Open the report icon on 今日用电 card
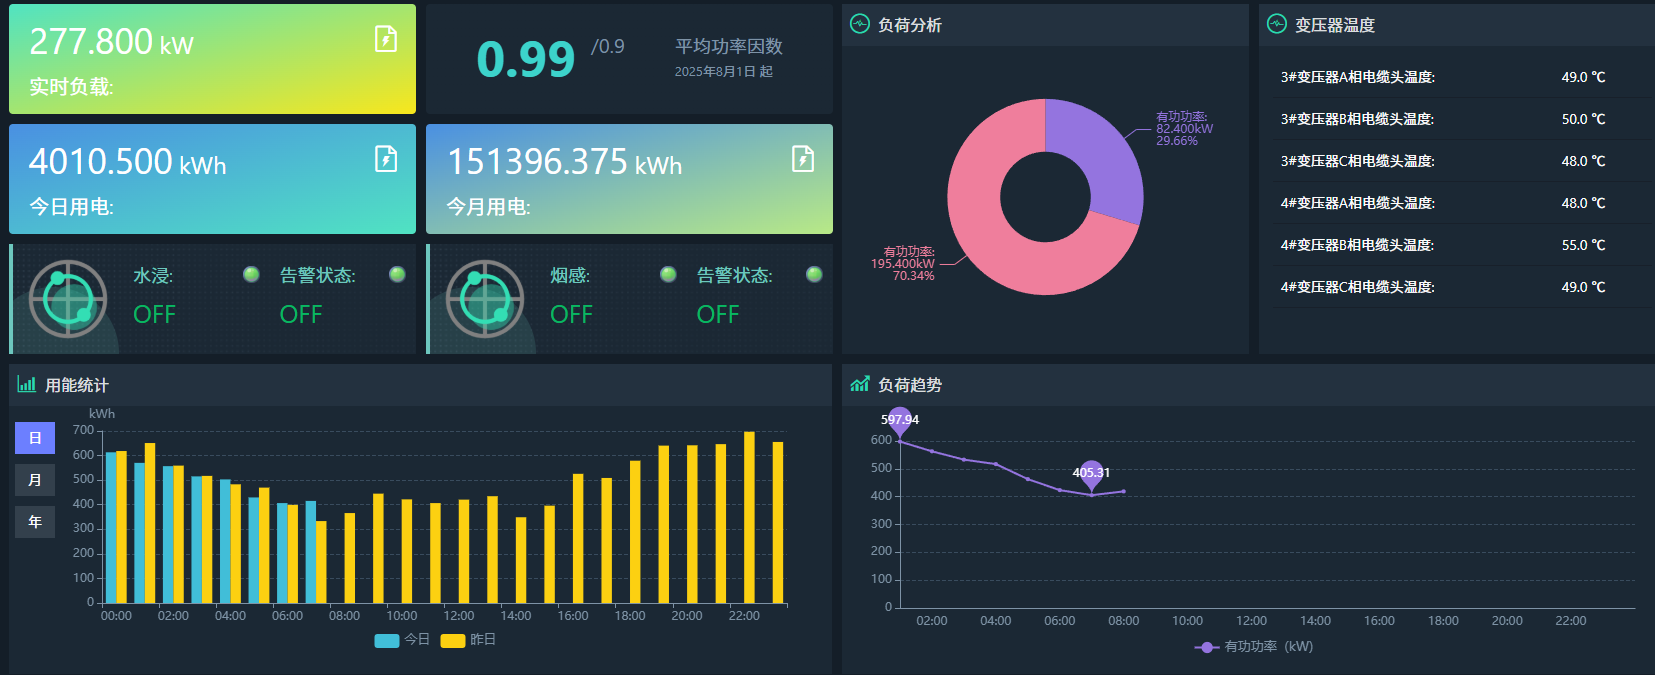 (x=385, y=159)
